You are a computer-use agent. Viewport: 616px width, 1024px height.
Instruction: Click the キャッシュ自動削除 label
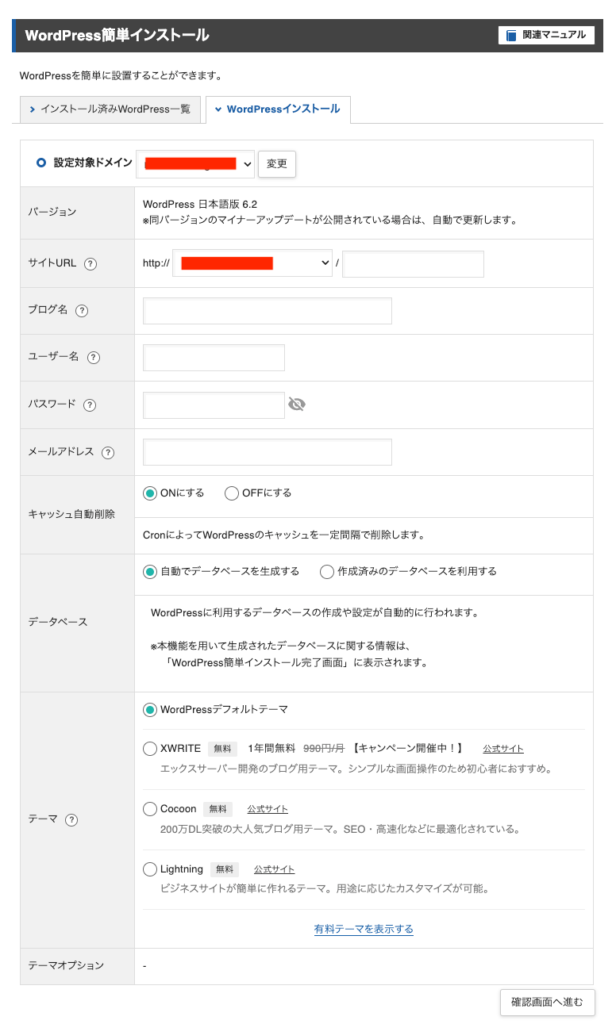[71, 515]
